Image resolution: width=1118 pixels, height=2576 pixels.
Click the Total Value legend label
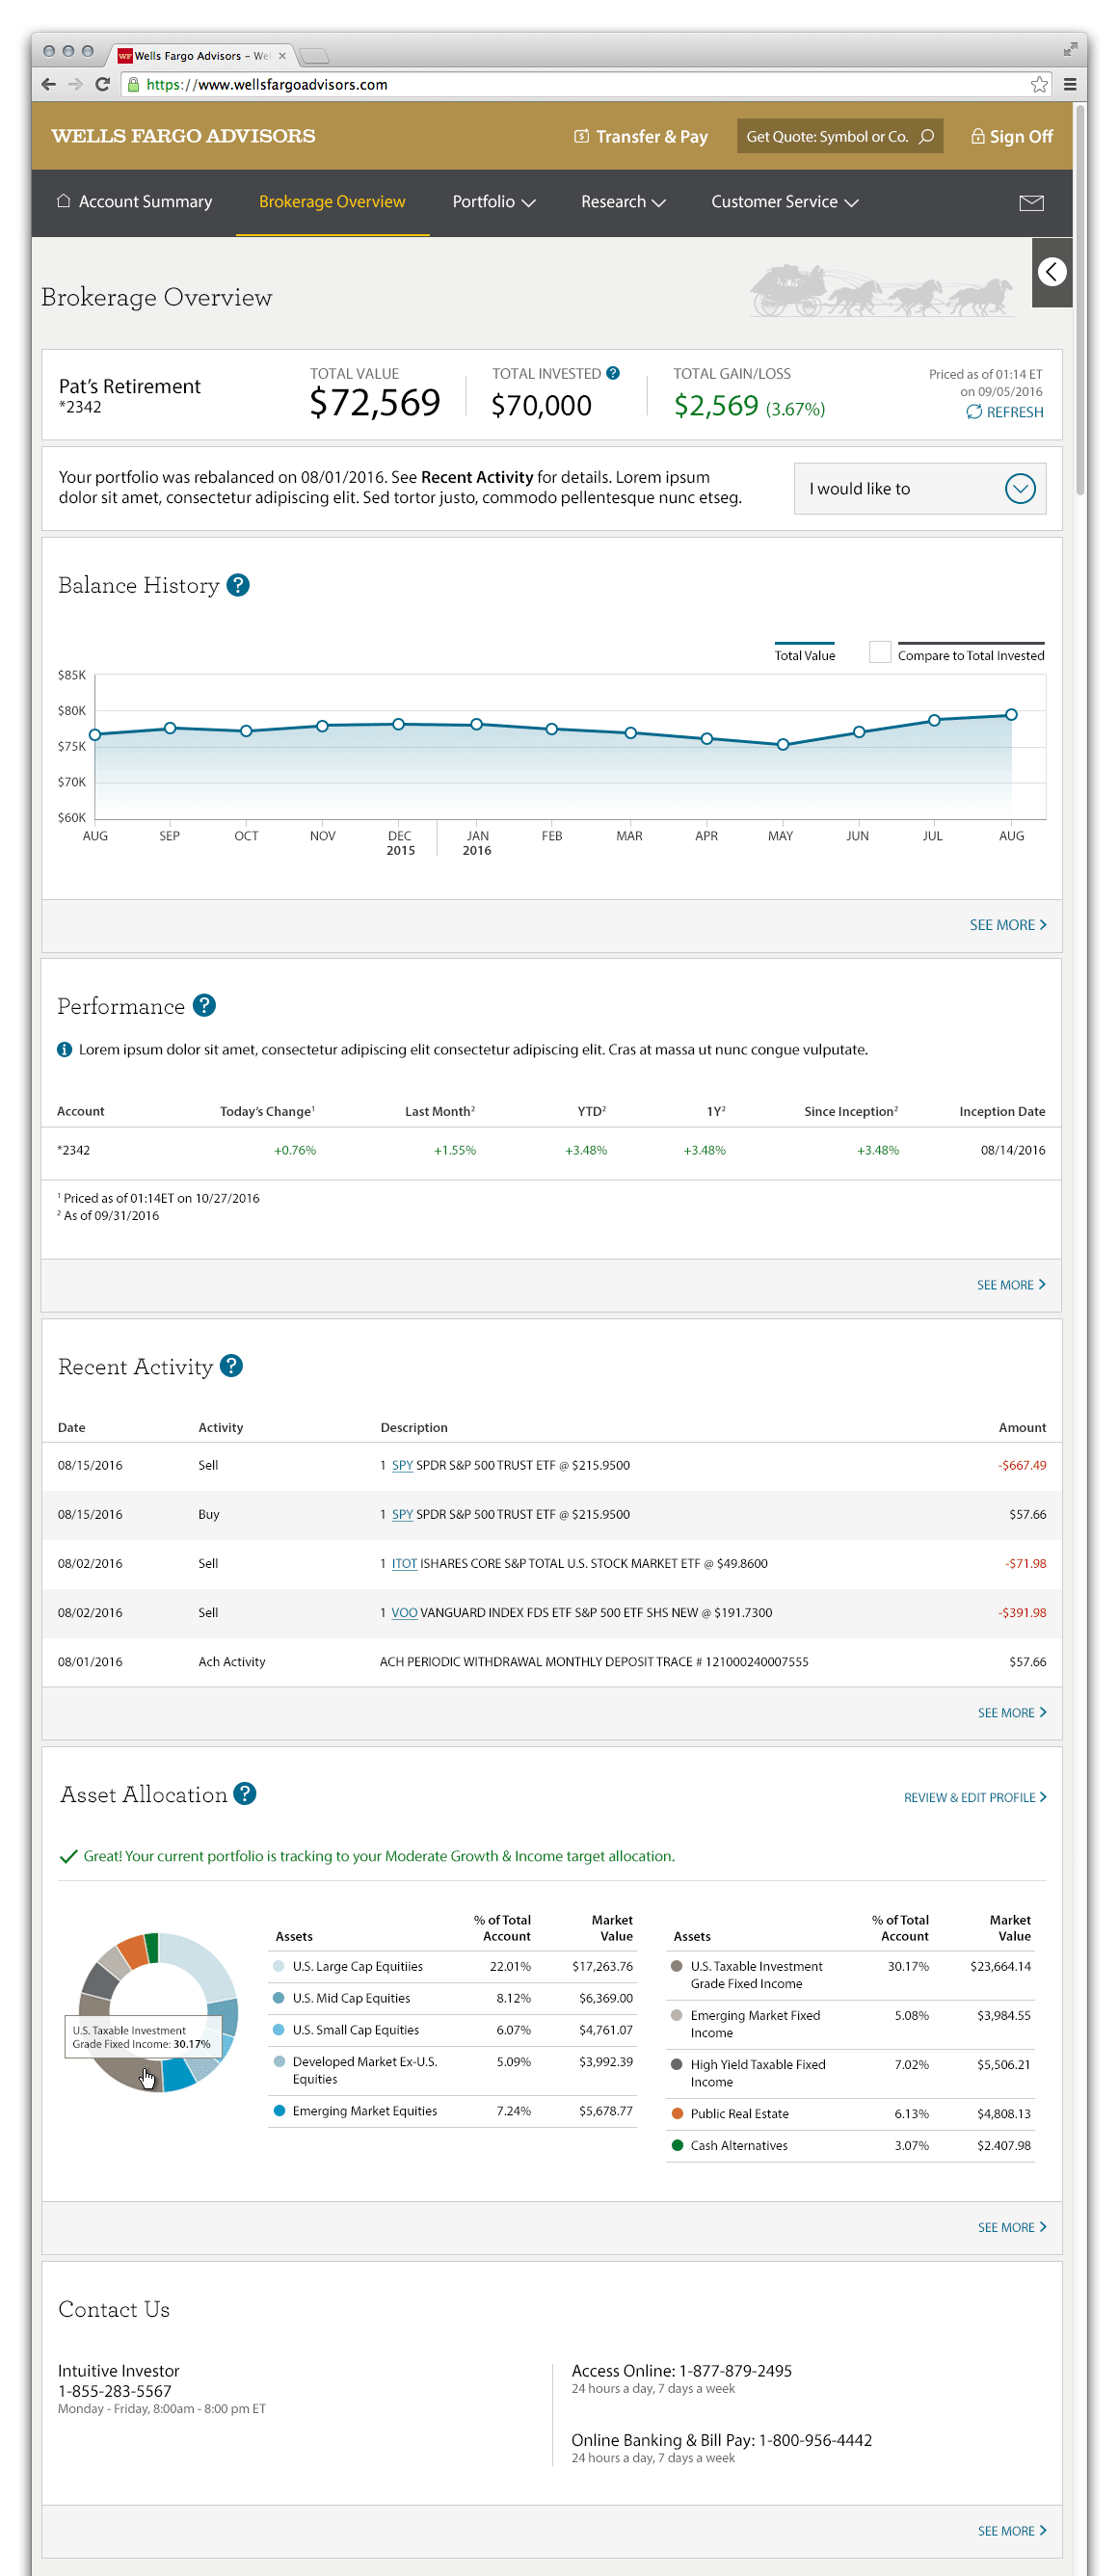[805, 656]
